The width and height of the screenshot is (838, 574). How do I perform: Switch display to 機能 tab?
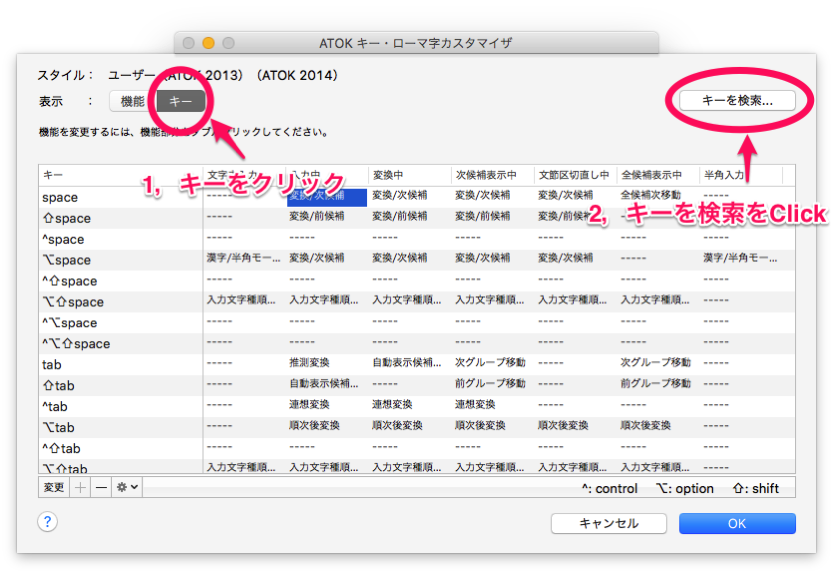coord(133,101)
